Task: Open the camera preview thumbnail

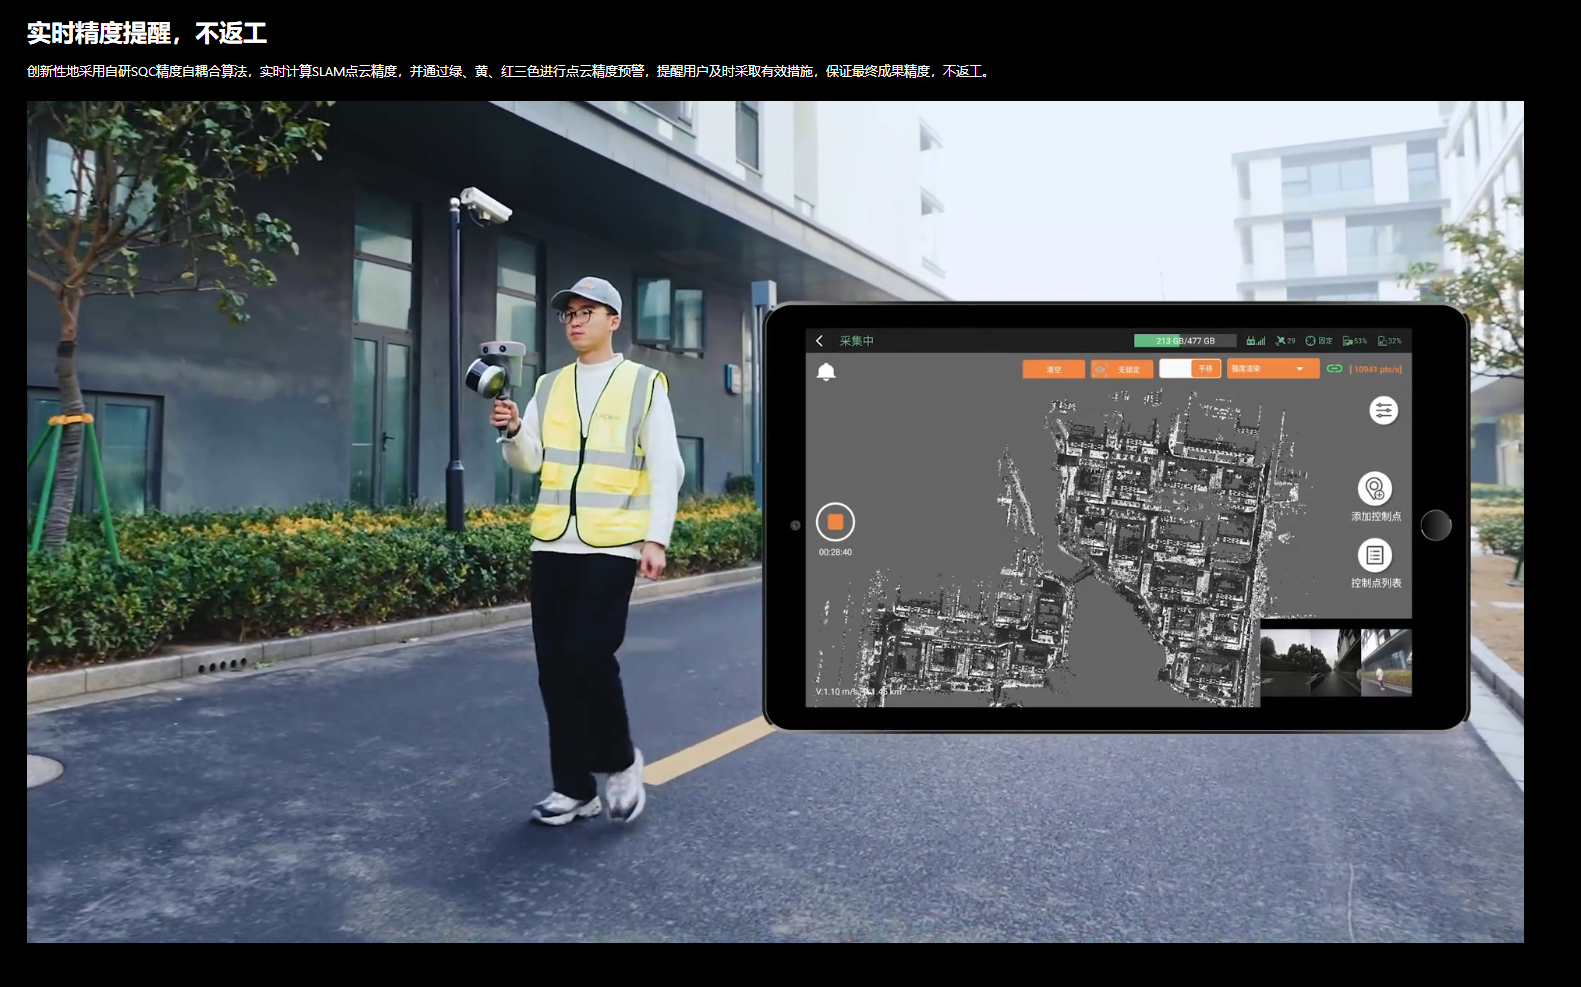Action: [x=1335, y=662]
